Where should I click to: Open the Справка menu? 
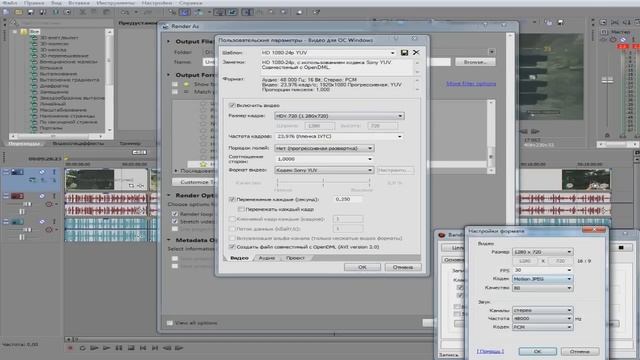(x=191, y=3)
